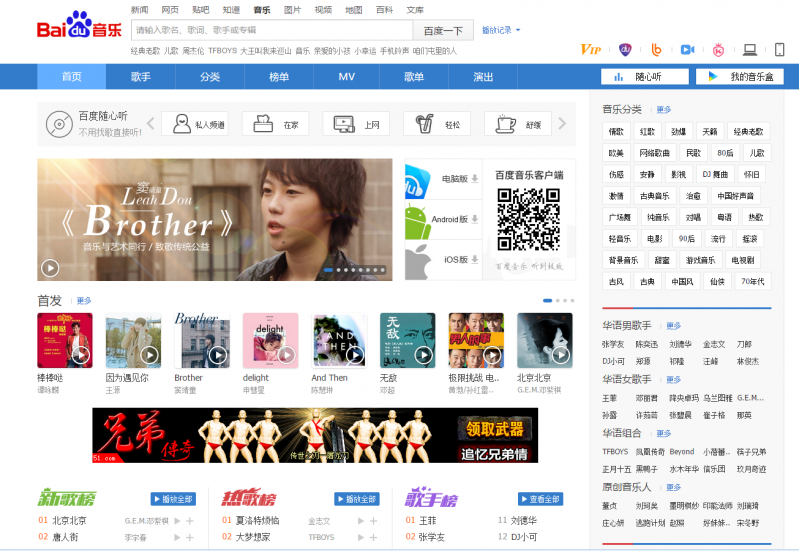This screenshot has height=551, width=799.
Task: Select the DJ 舞曲 category tag
Action: (715, 174)
